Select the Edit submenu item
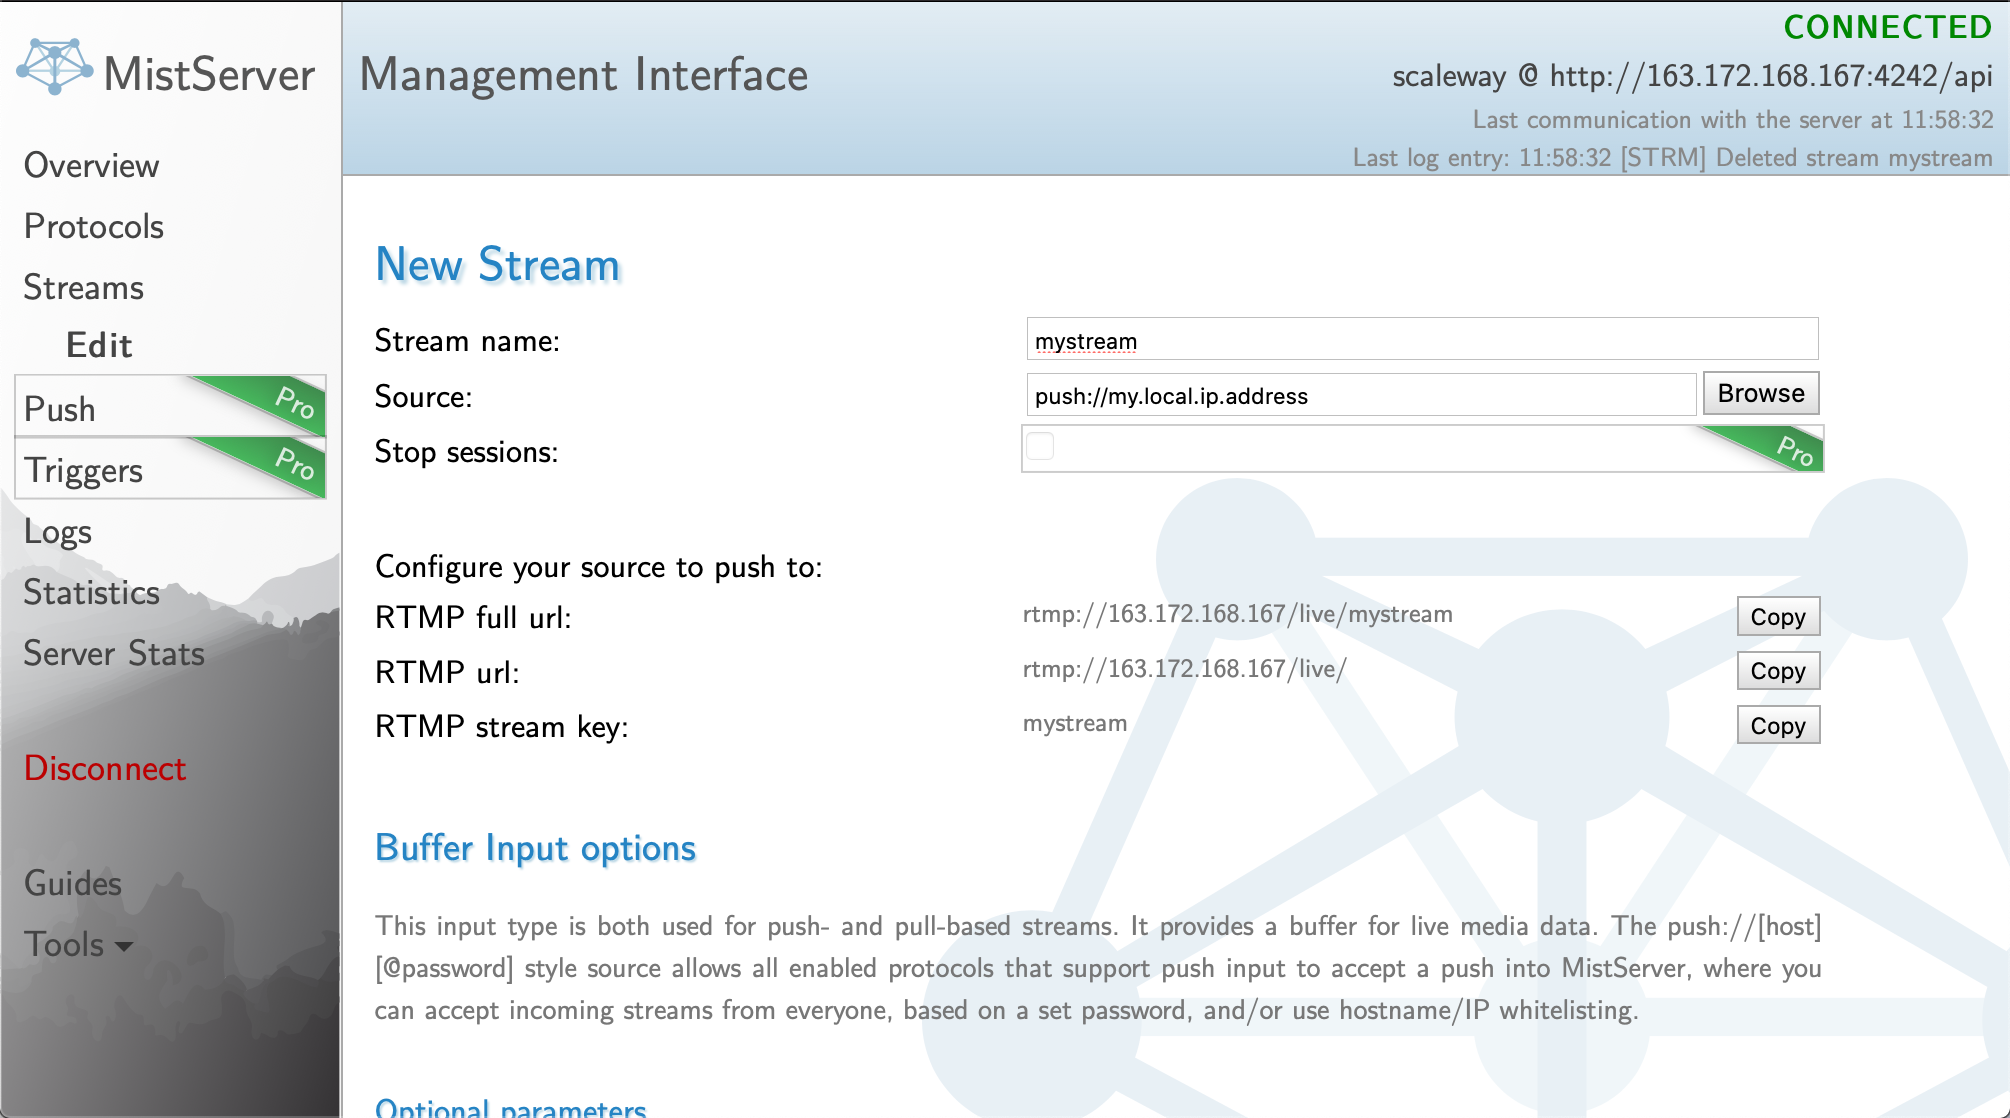 (99, 345)
